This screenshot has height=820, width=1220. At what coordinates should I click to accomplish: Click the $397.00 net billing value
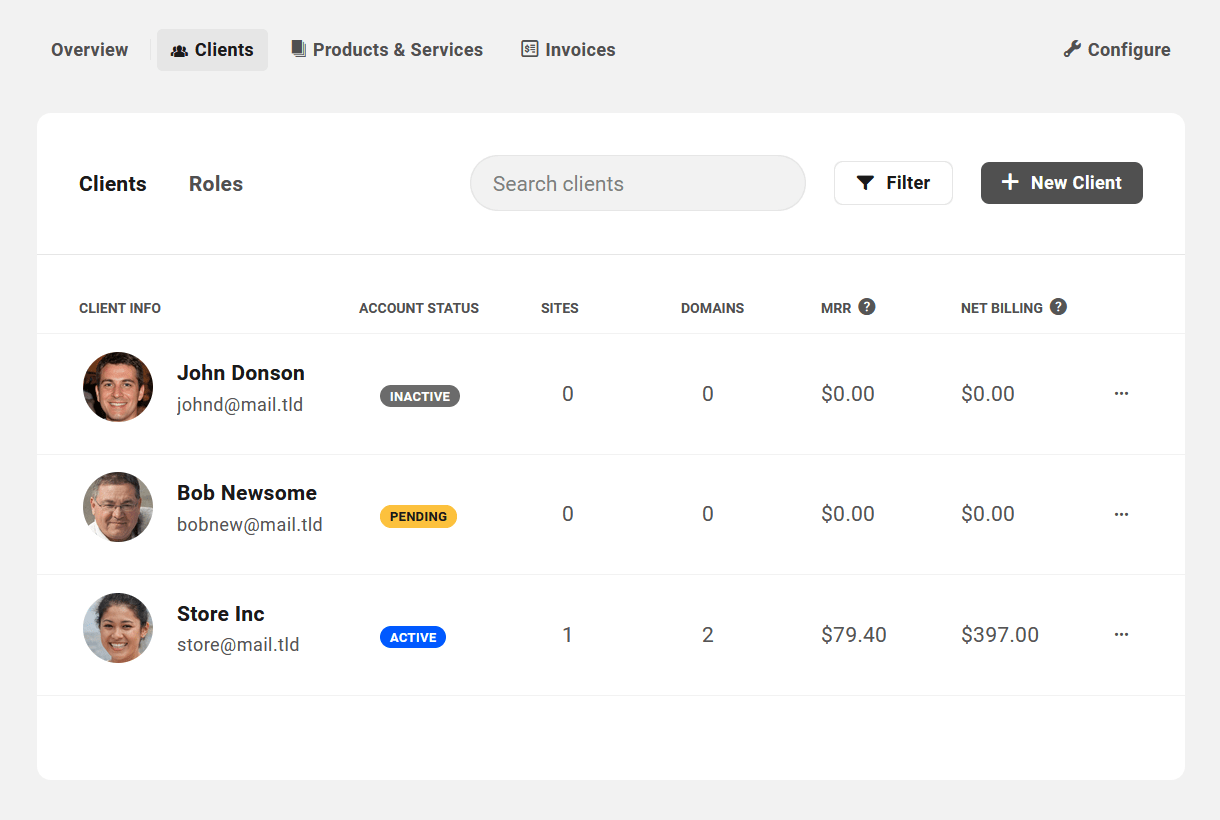[x=1000, y=635]
